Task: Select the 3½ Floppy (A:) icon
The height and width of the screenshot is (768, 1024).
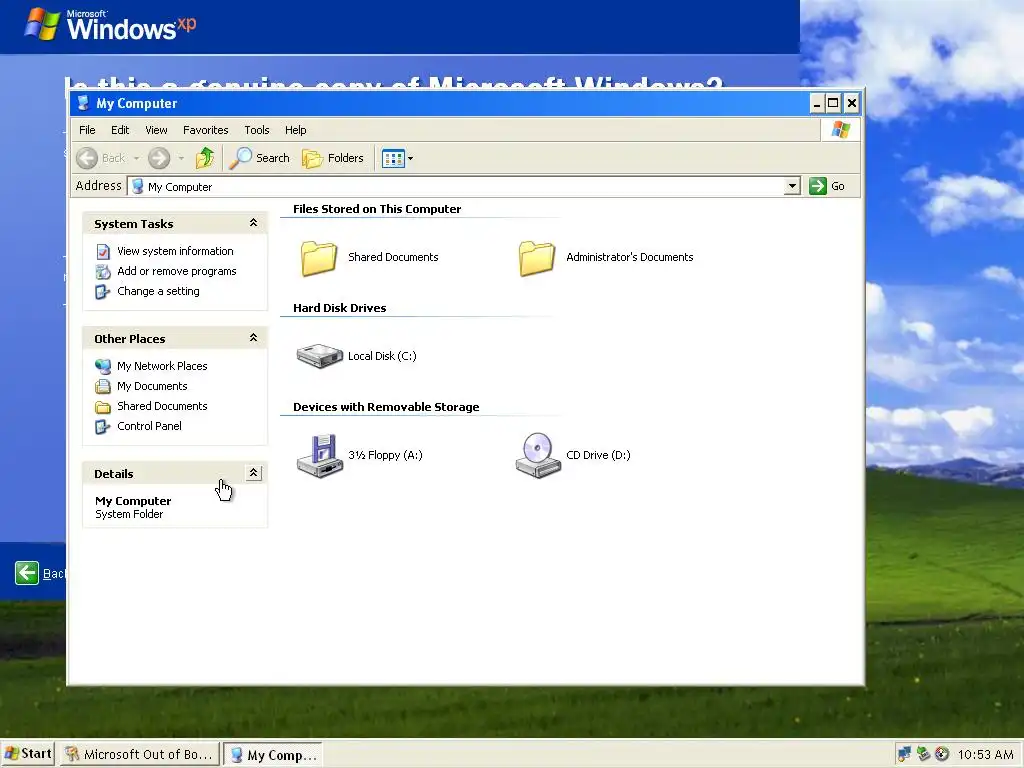Action: 320,455
